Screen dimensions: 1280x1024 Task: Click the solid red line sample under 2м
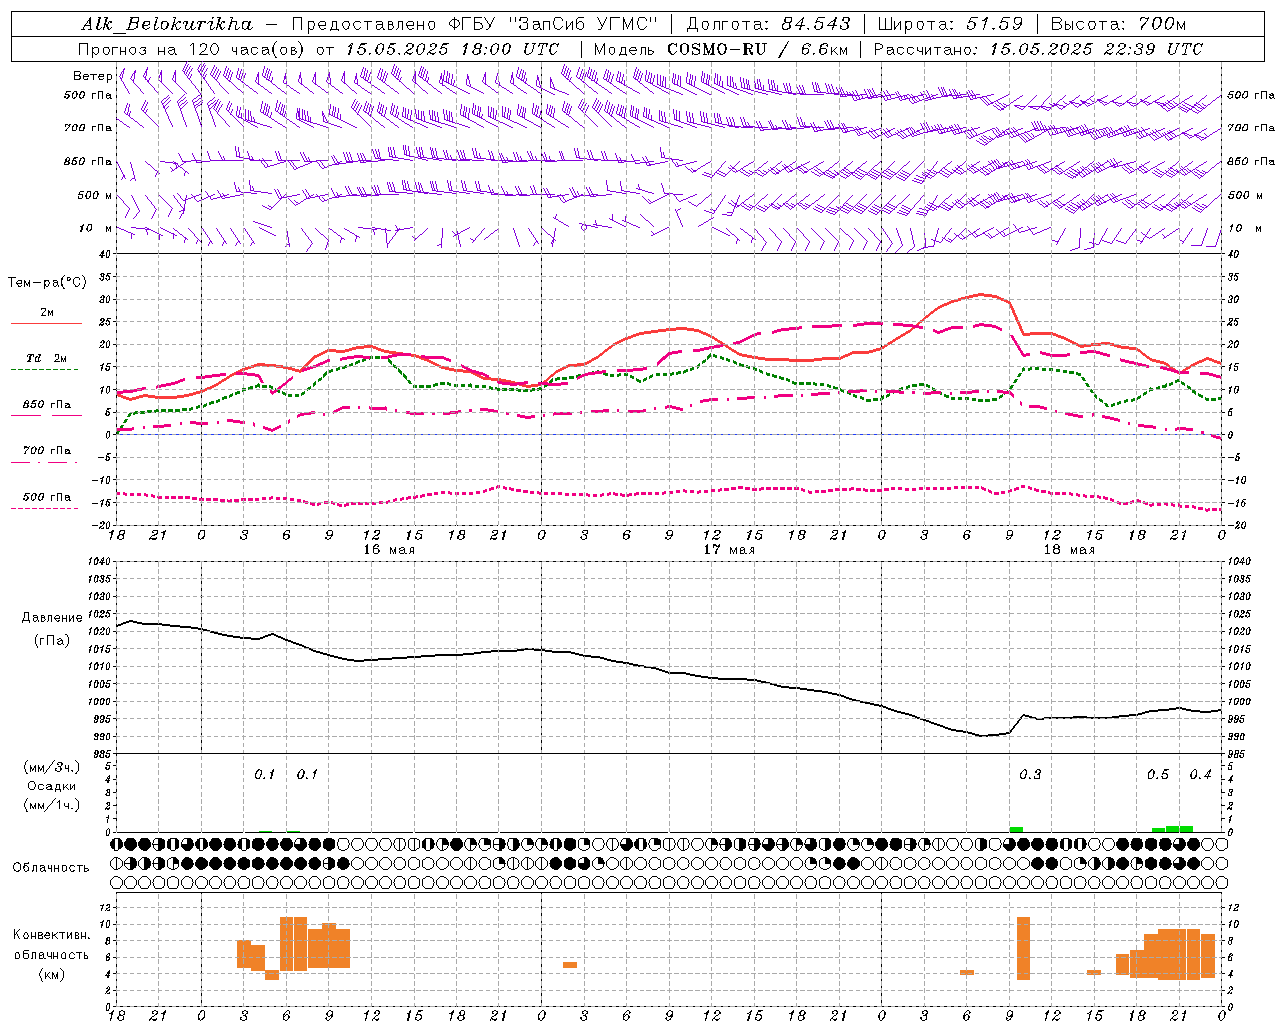tap(46, 324)
